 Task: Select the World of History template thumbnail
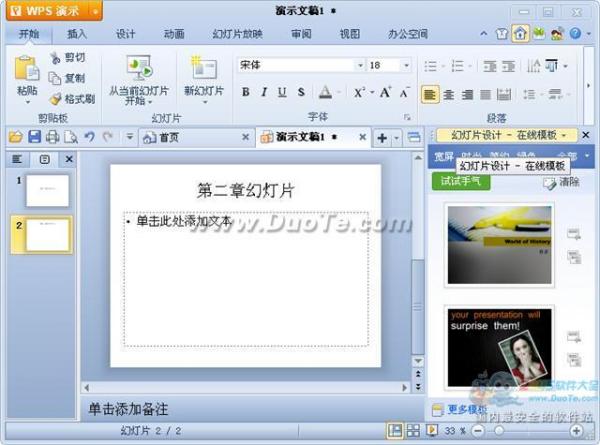pyautogui.click(x=499, y=245)
